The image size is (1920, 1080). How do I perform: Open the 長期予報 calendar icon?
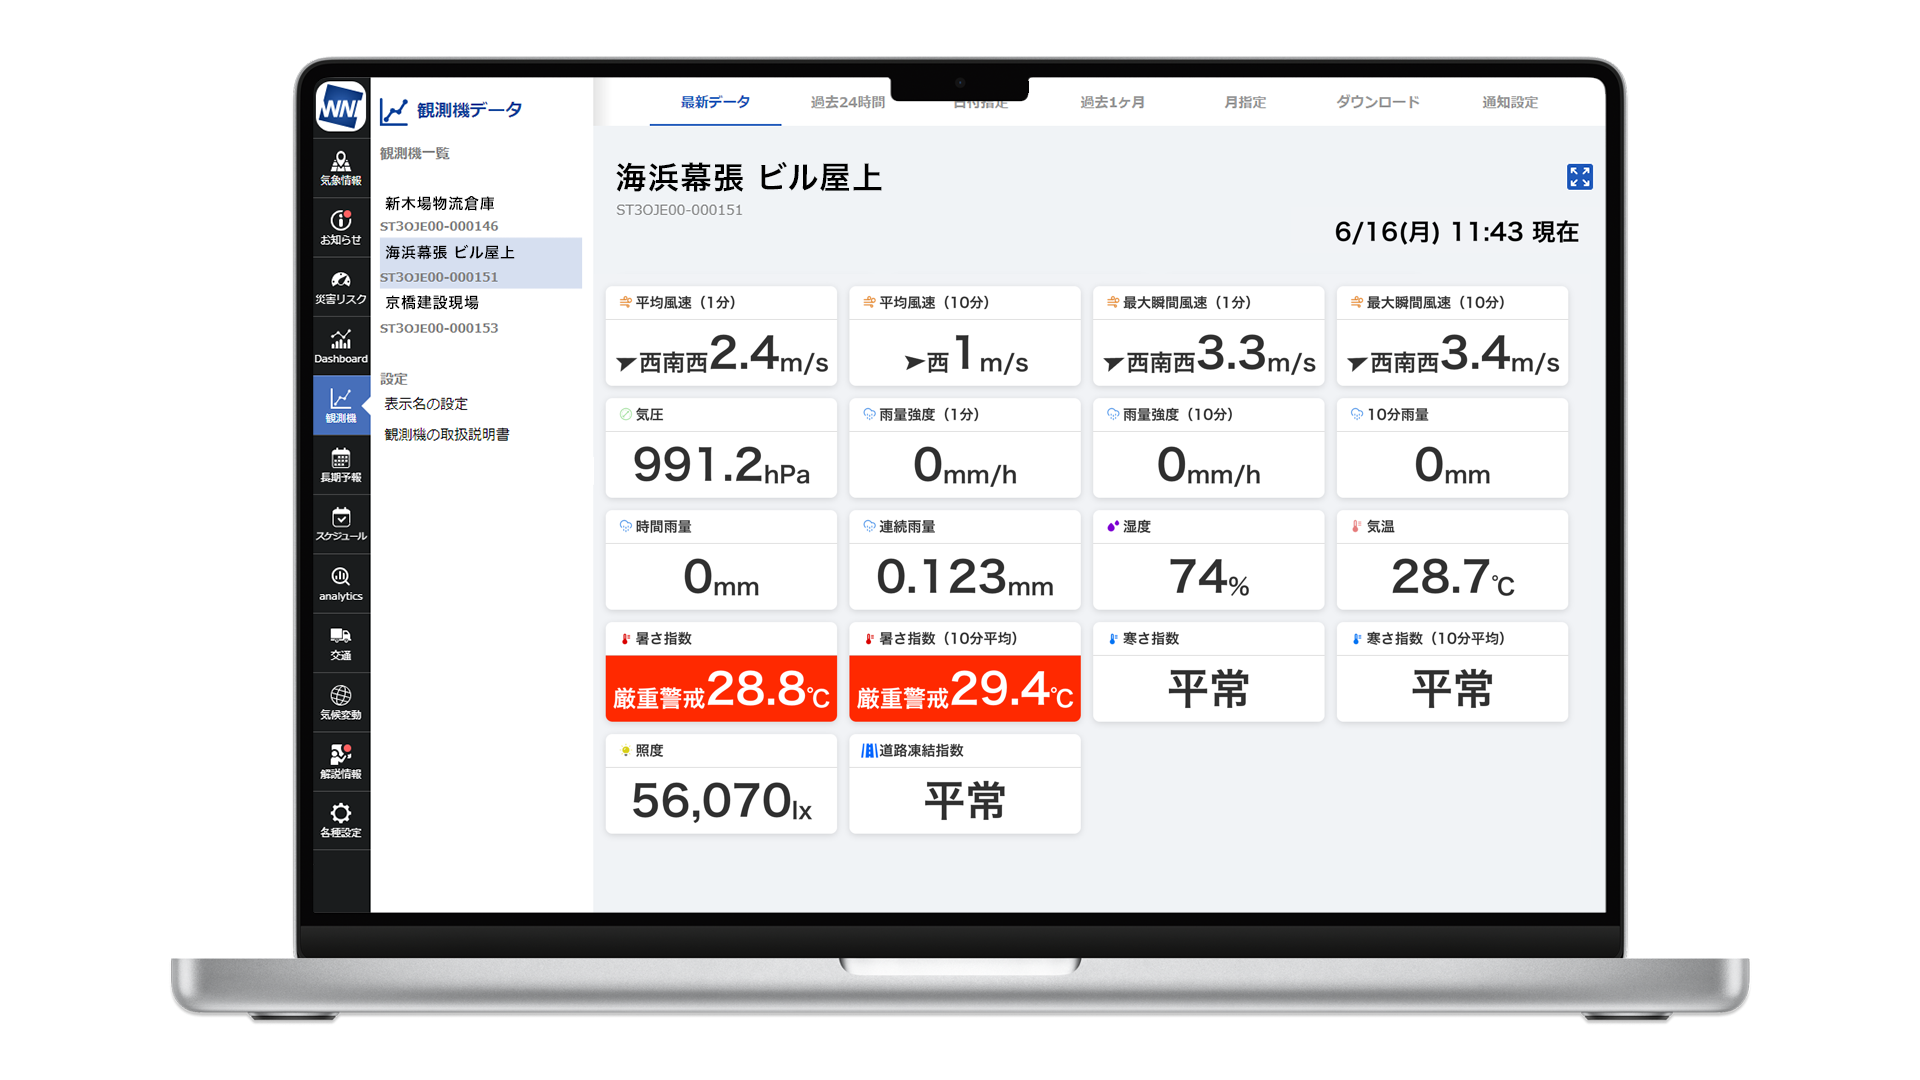[341, 465]
